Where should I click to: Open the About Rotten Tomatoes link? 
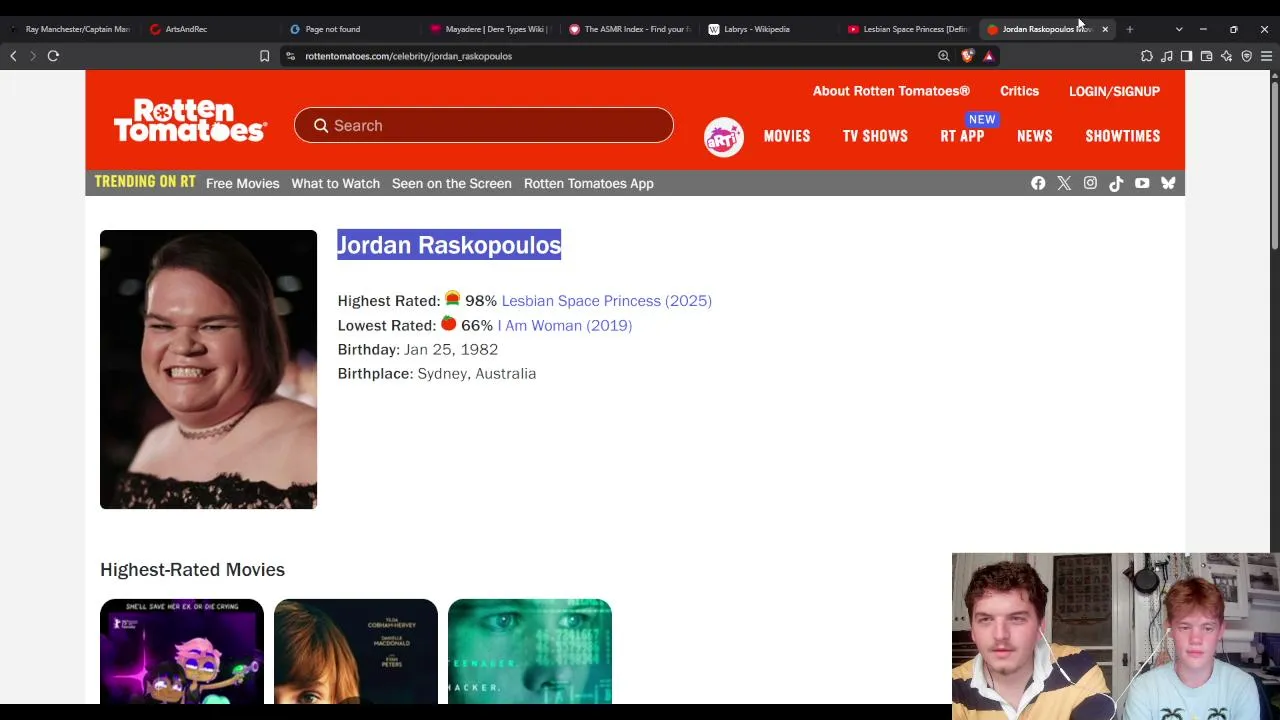(891, 91)
